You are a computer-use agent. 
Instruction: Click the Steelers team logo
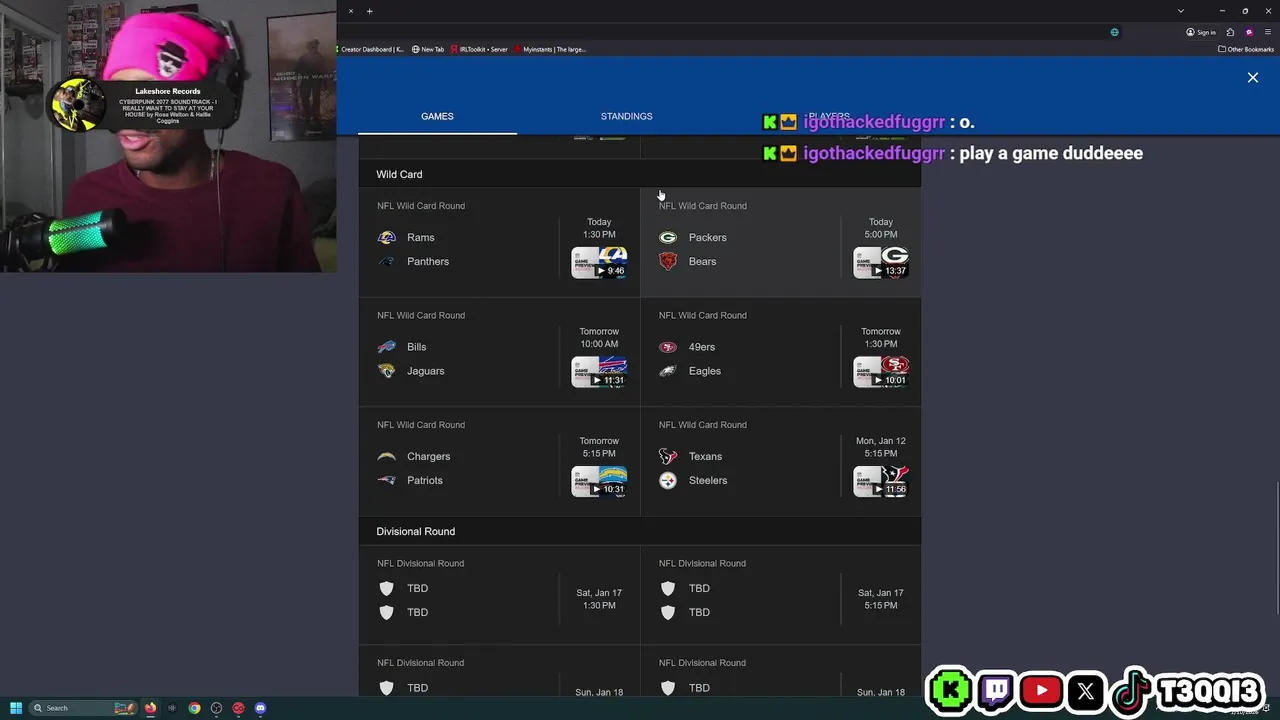coord(668,480)
